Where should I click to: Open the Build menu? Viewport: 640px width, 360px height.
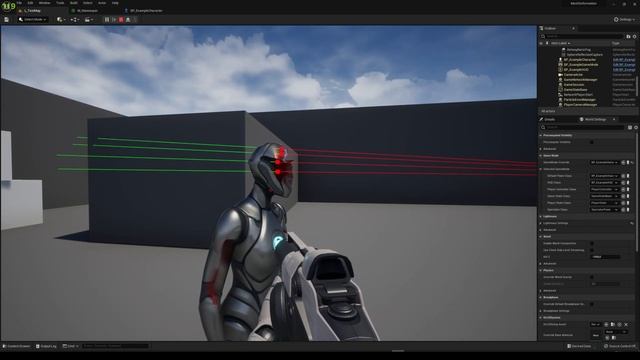tap(73, 3)
